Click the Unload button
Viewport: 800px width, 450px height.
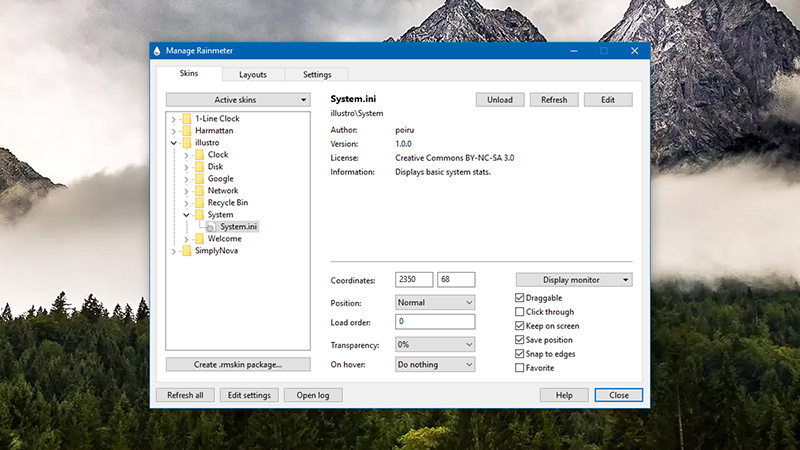click(x=500, y=100)
